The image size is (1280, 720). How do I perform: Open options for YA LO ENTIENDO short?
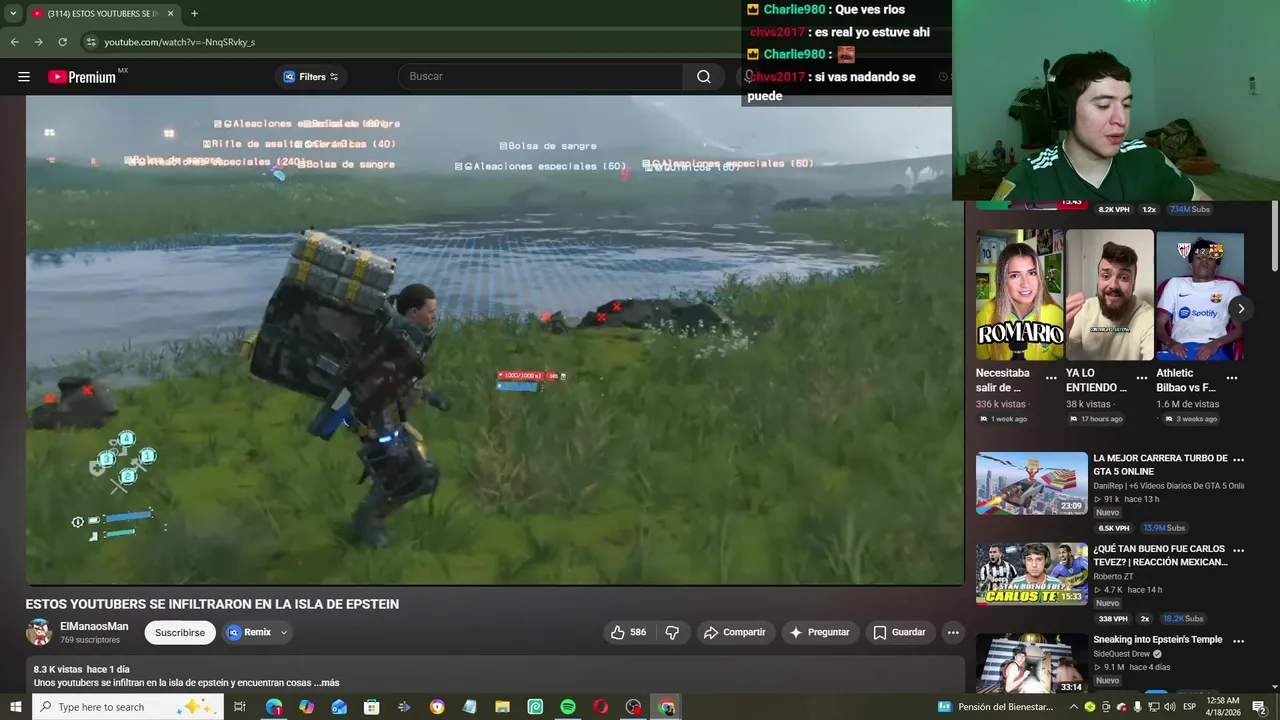pyautogui.click(x=1142, y=378)
